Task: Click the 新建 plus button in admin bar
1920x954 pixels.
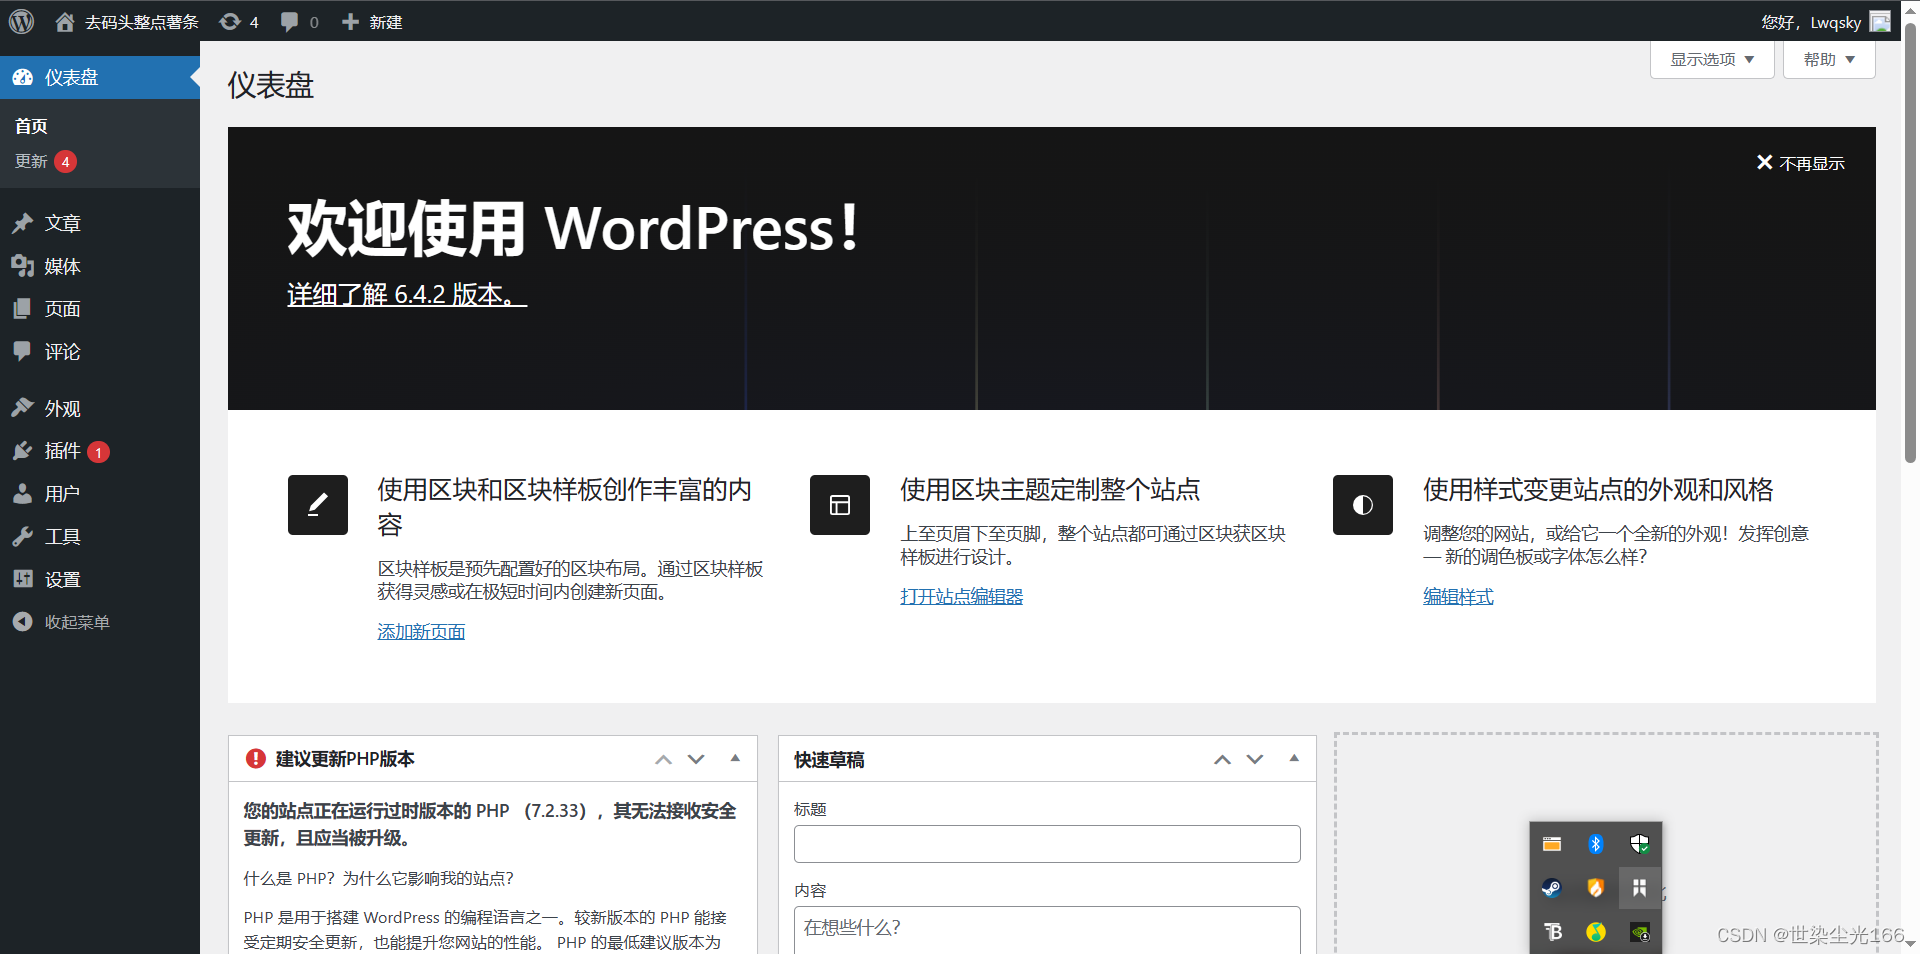Action: (x=372, y=22)
